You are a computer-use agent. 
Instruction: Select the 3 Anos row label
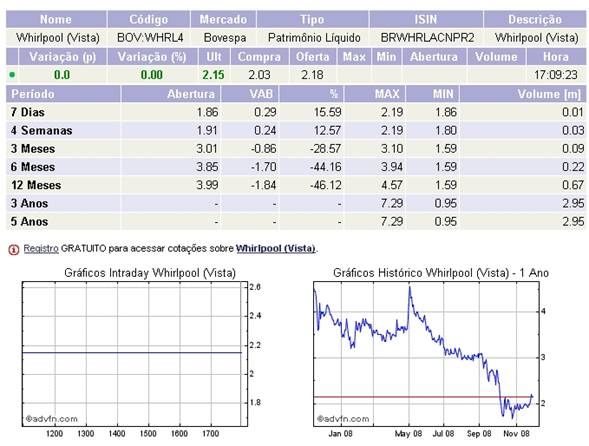pyautogui.click(x=29, y=203)
